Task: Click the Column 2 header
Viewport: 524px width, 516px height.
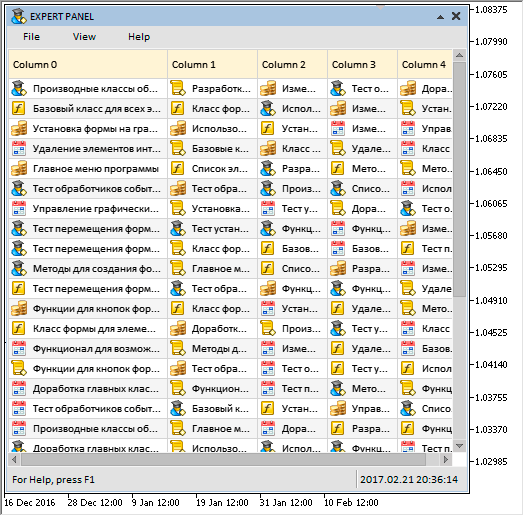Action: (x=292, y=64)
